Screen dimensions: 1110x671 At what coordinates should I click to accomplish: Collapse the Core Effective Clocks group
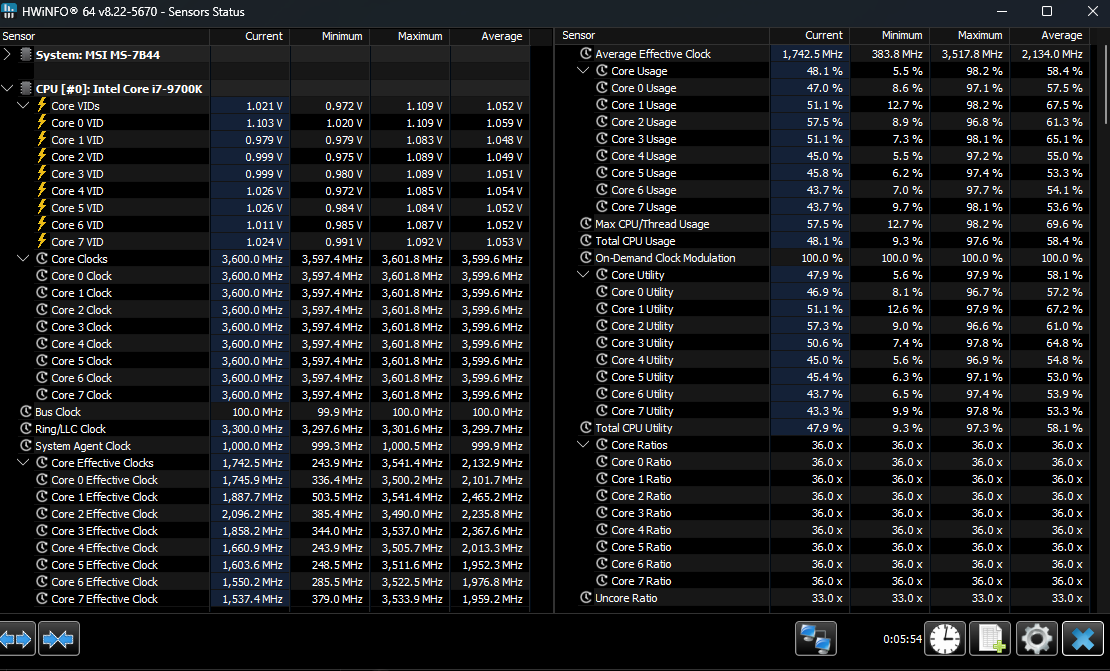[23, 461]
